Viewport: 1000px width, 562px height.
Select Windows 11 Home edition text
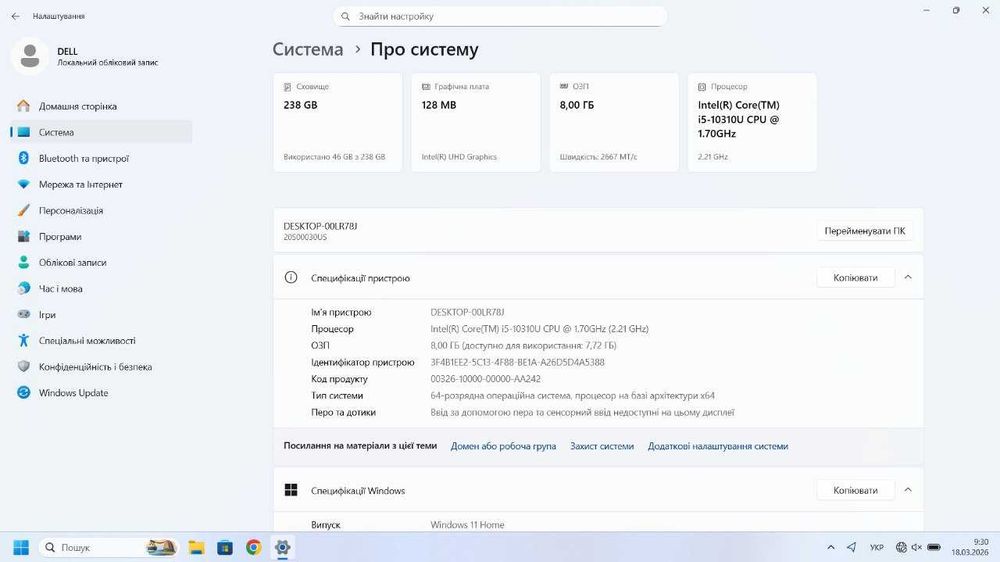point(467,525)
